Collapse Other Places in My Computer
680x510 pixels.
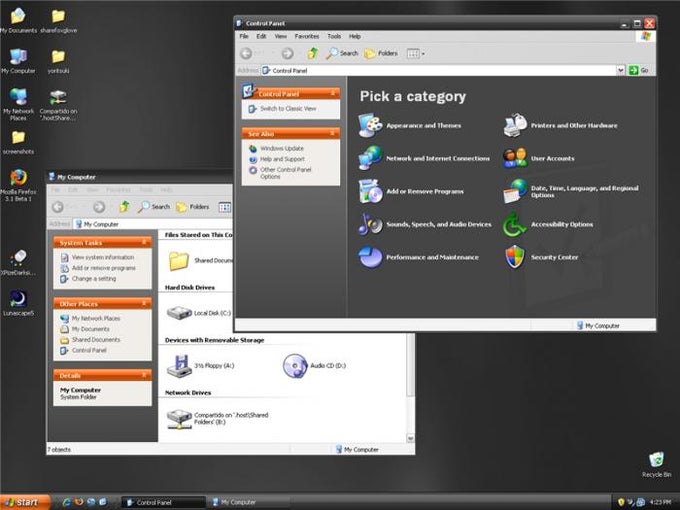(x=144, y=304)
